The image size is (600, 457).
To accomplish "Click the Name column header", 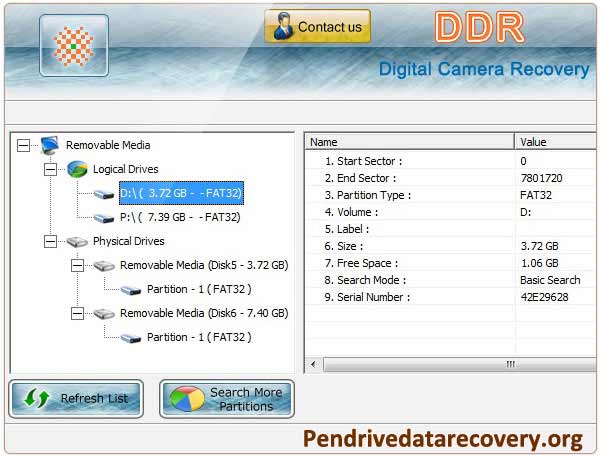I will tap(408, 142).
